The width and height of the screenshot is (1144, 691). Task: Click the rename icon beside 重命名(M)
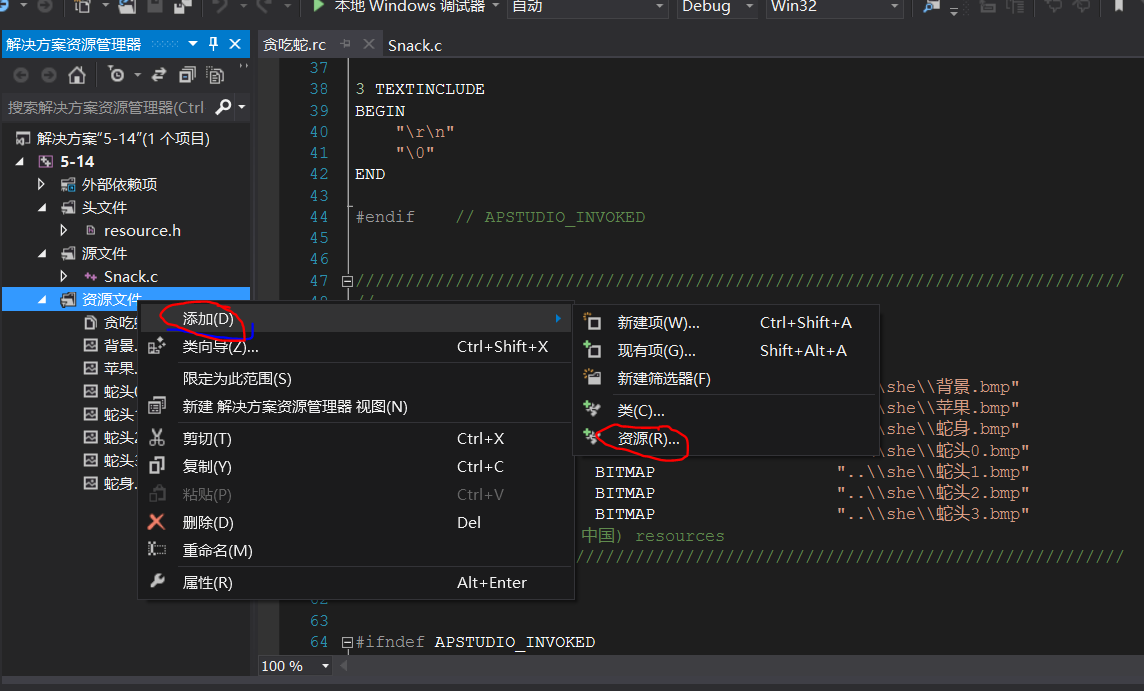coord(157,549)
